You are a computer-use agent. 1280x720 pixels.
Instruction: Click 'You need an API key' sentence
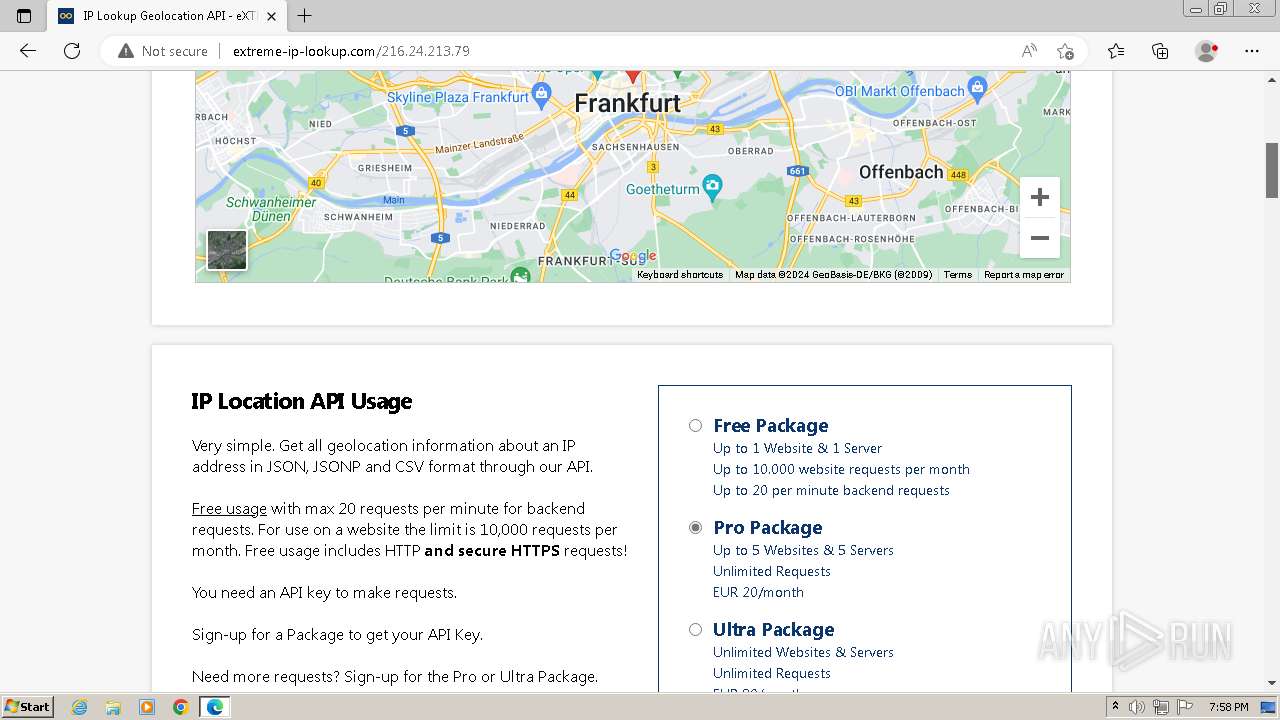coord(324,593)
